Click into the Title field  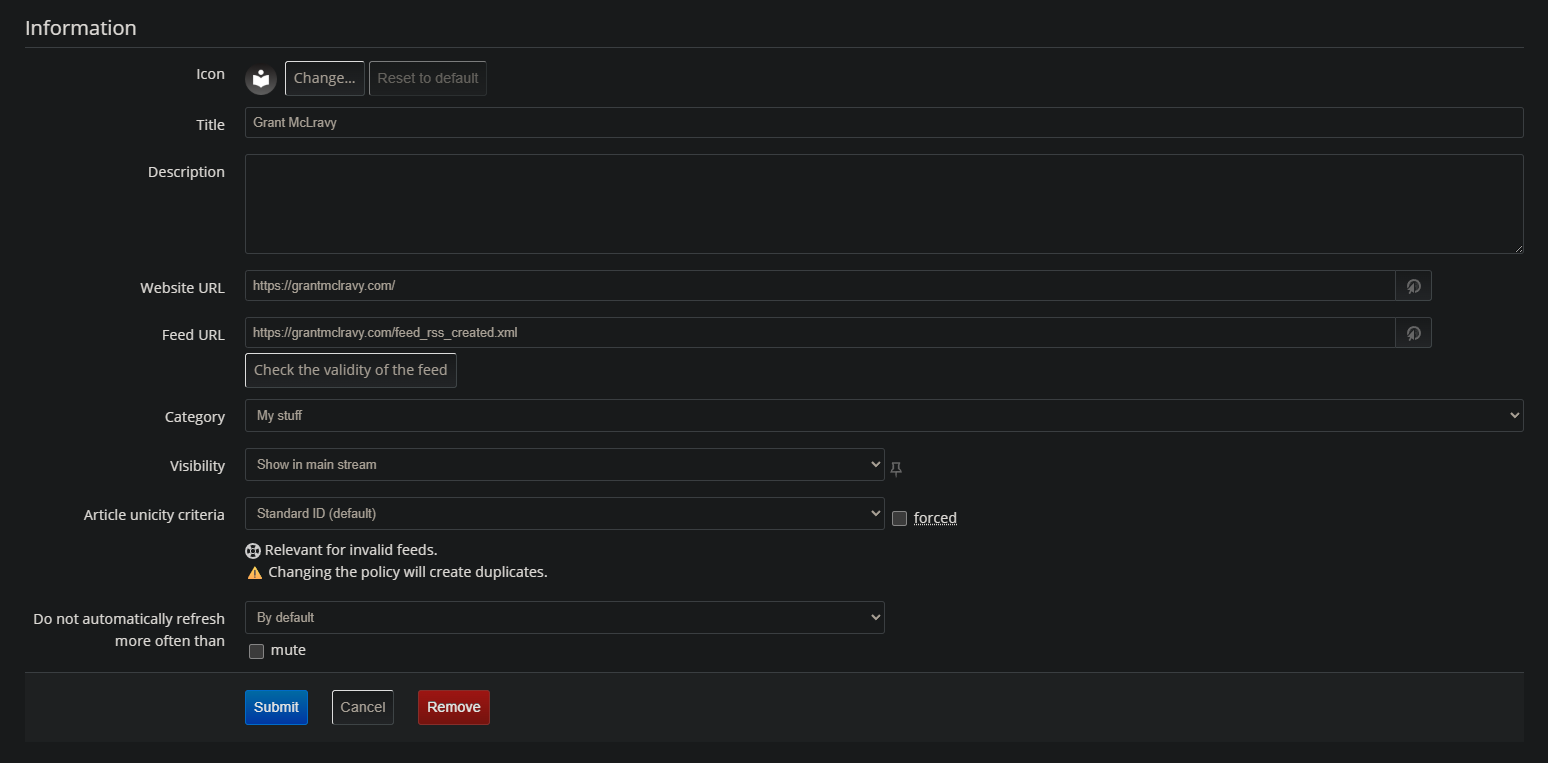point(883,123)
